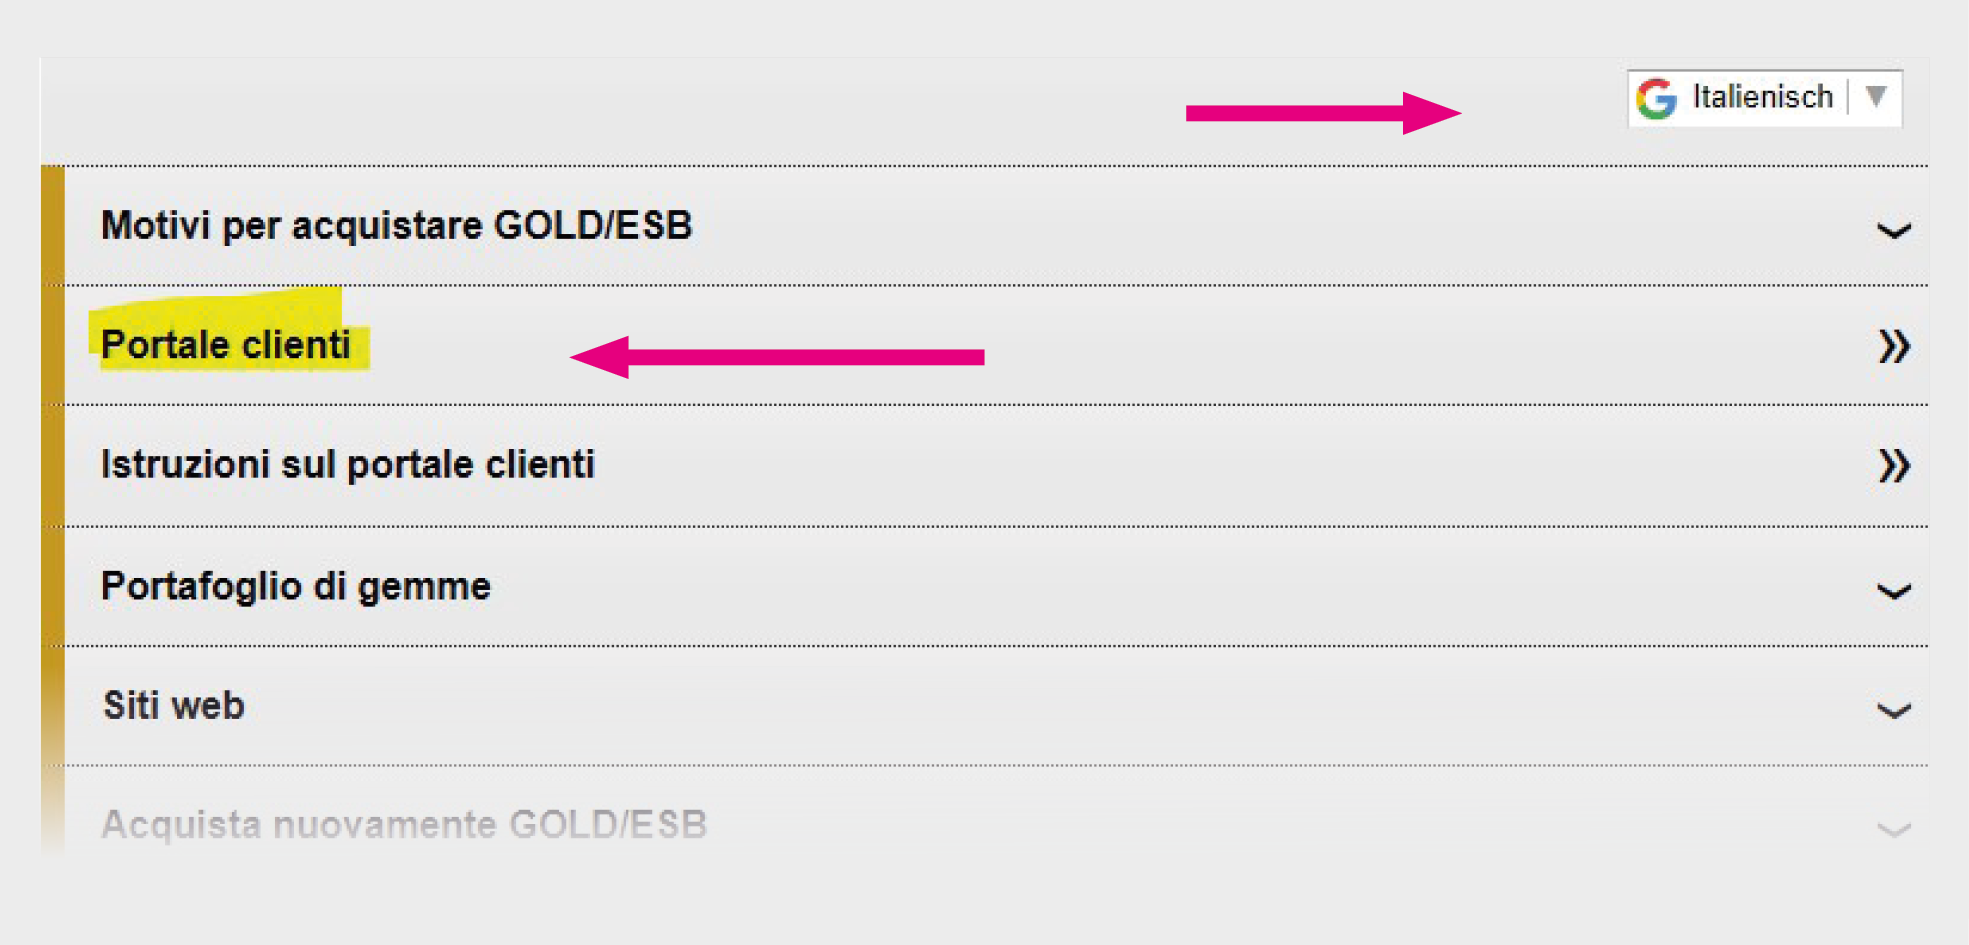Image resolution: width=1969 pixels, height=945 pixels.
Task: Expand chevron for Motivi per acquistare GOLD/ESB
Action: [1893, 231]
